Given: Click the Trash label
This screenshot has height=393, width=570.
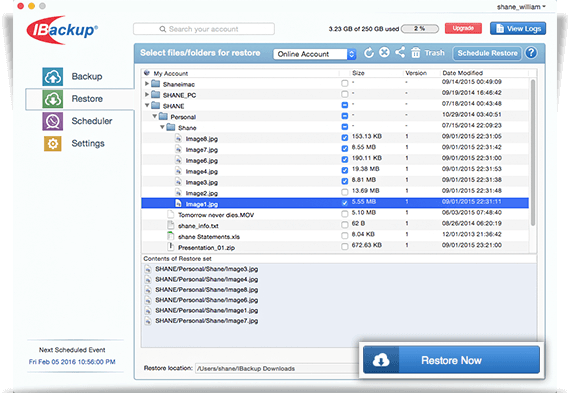Looking at the screenshot, I should click(x=435, y=53).
